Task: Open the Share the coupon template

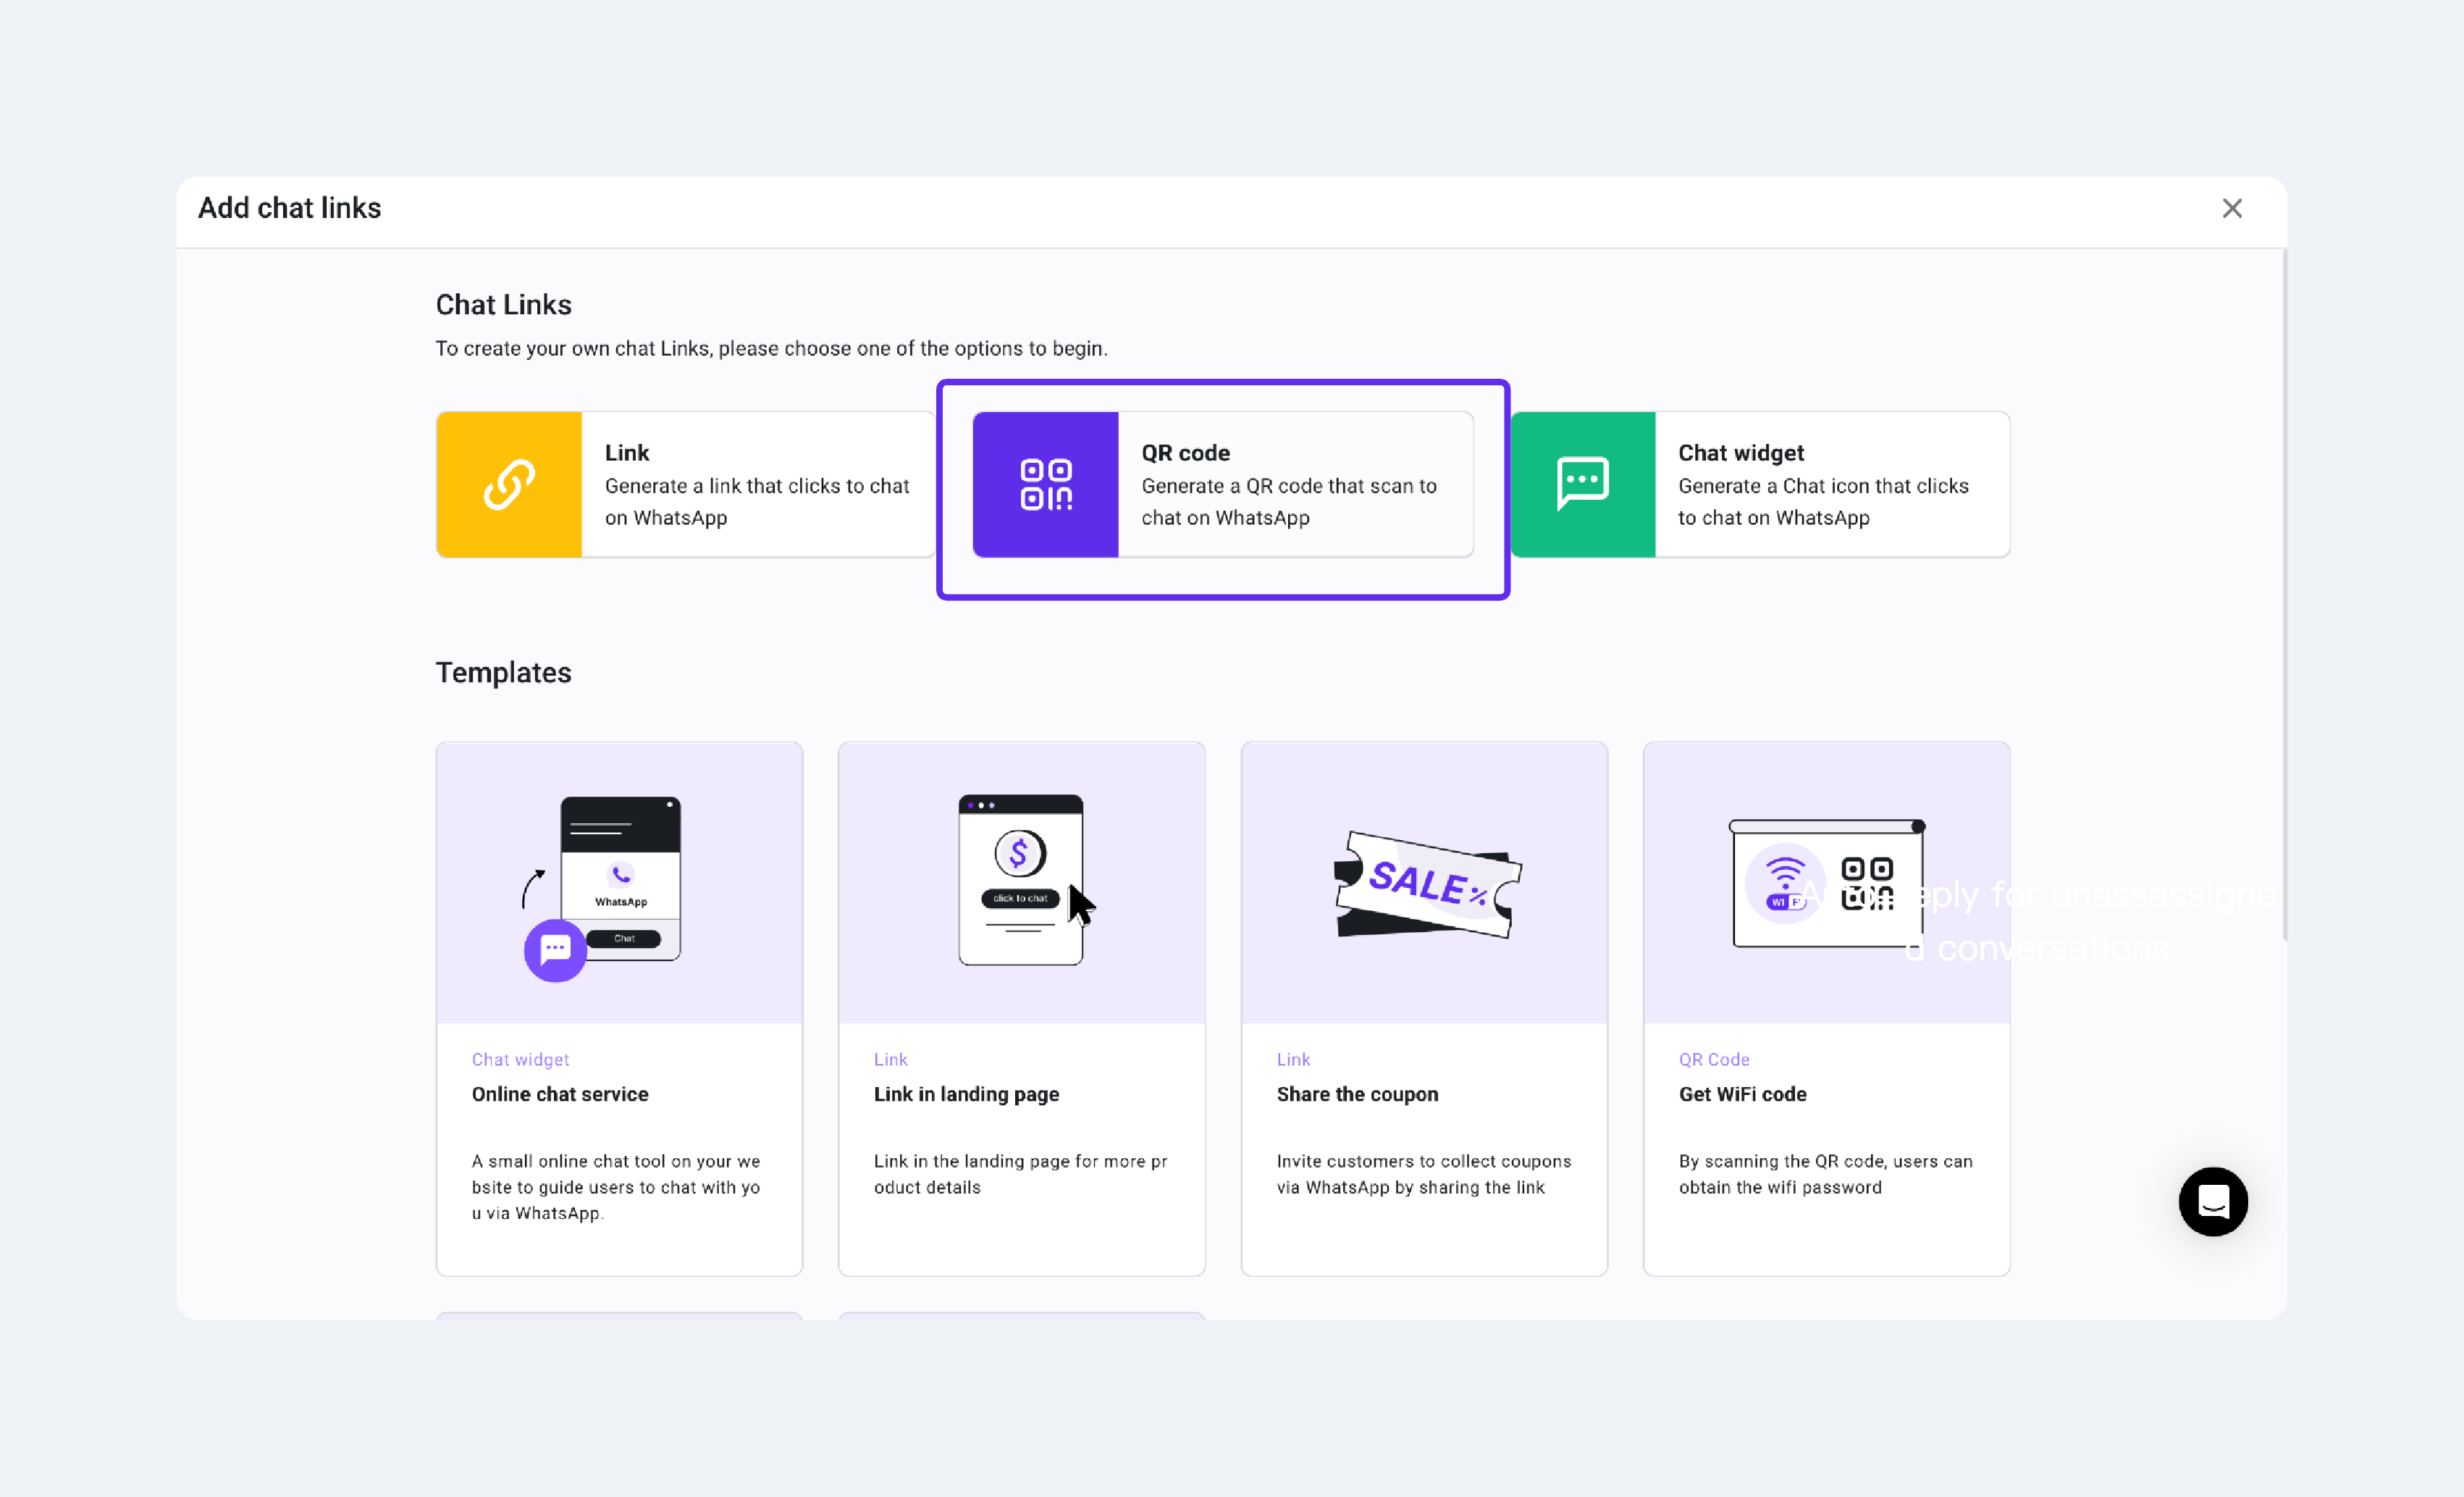Action: pos(1357,1094)
